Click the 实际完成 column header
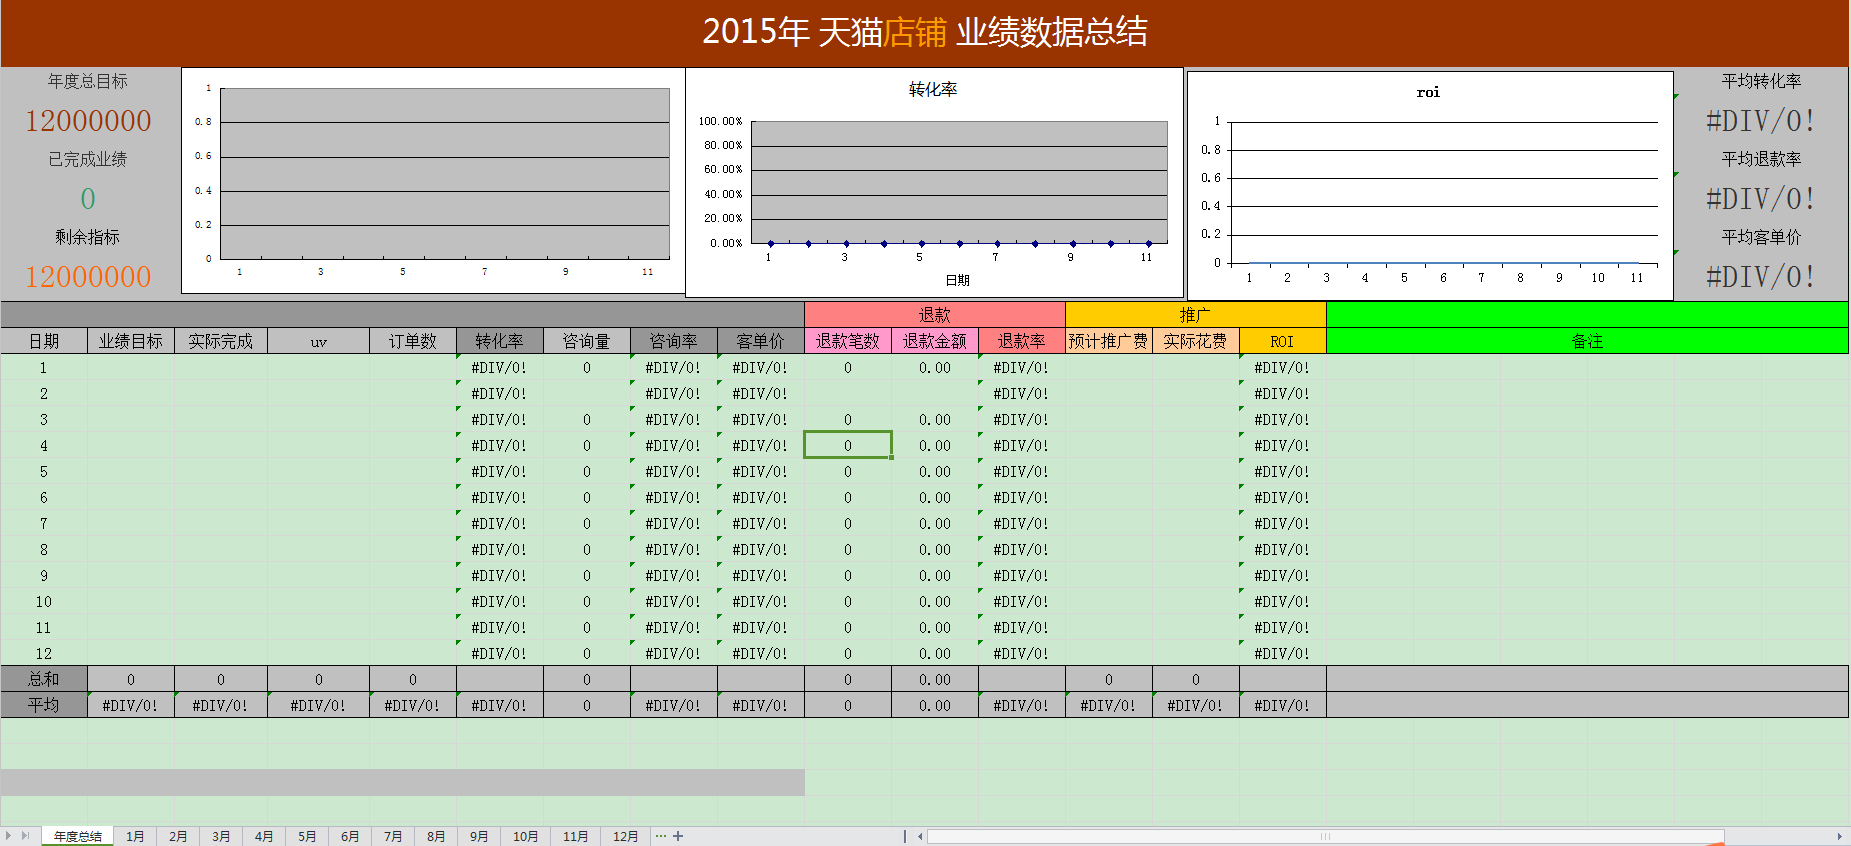 pyautogui.click(x=221, y=341)
